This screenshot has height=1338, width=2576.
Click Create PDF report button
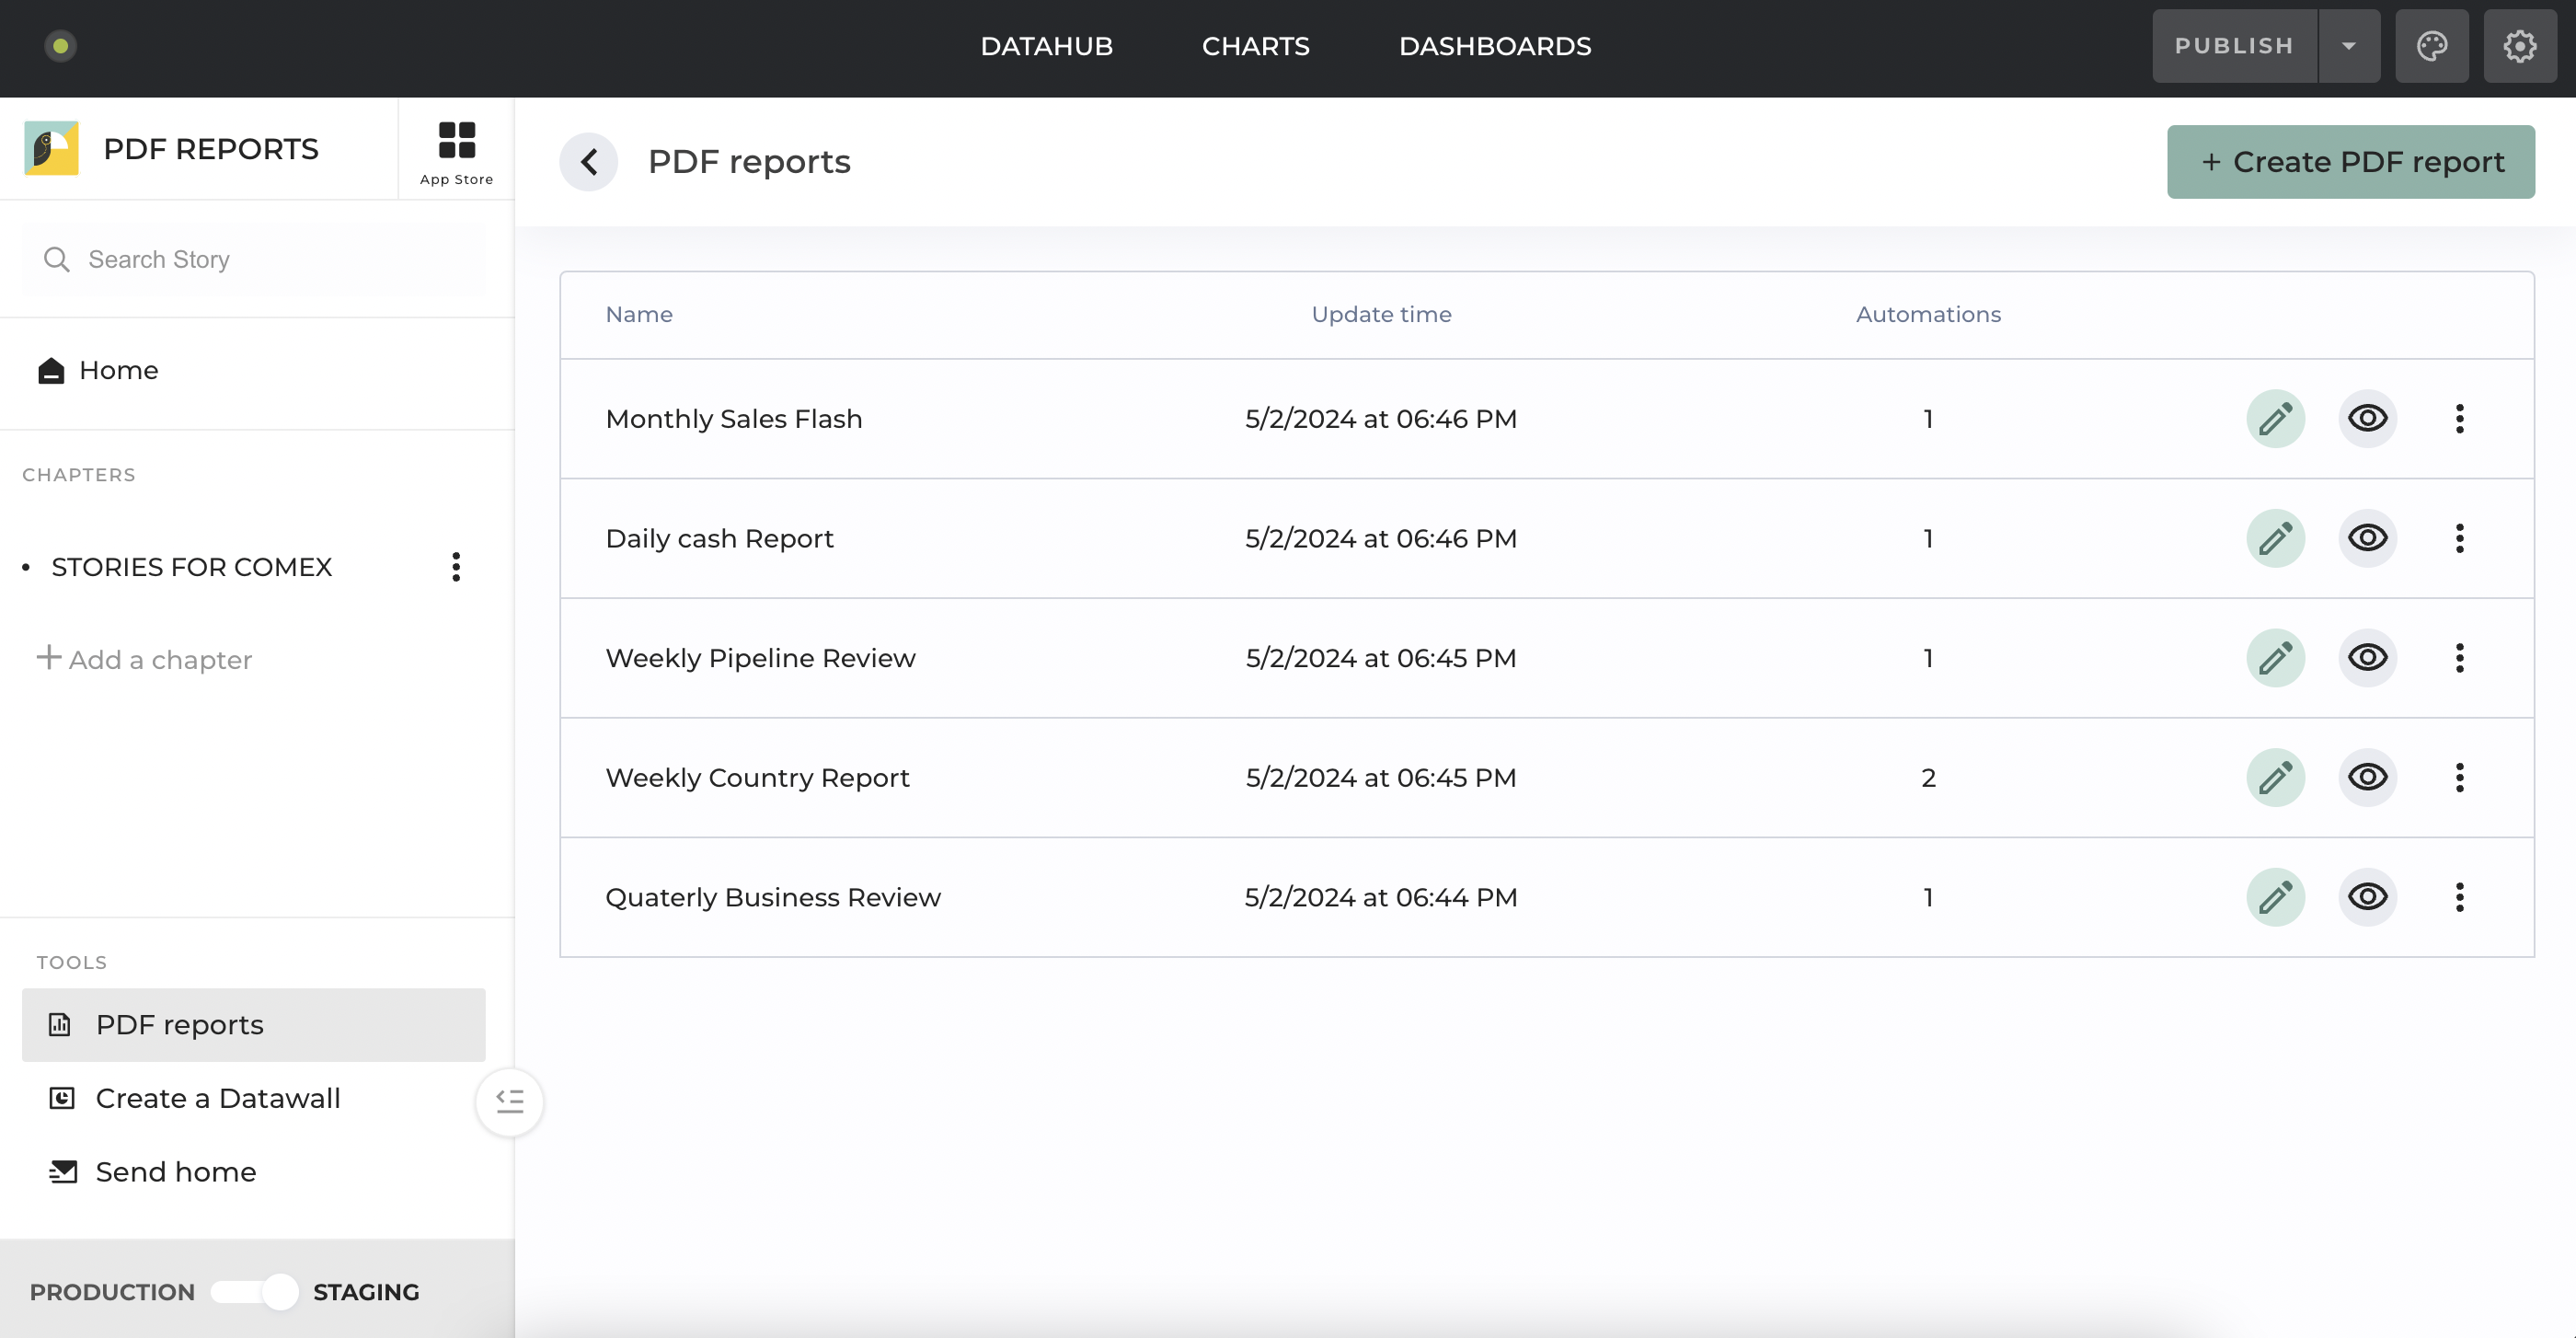pyautogui.click(x=2350, y=162)
